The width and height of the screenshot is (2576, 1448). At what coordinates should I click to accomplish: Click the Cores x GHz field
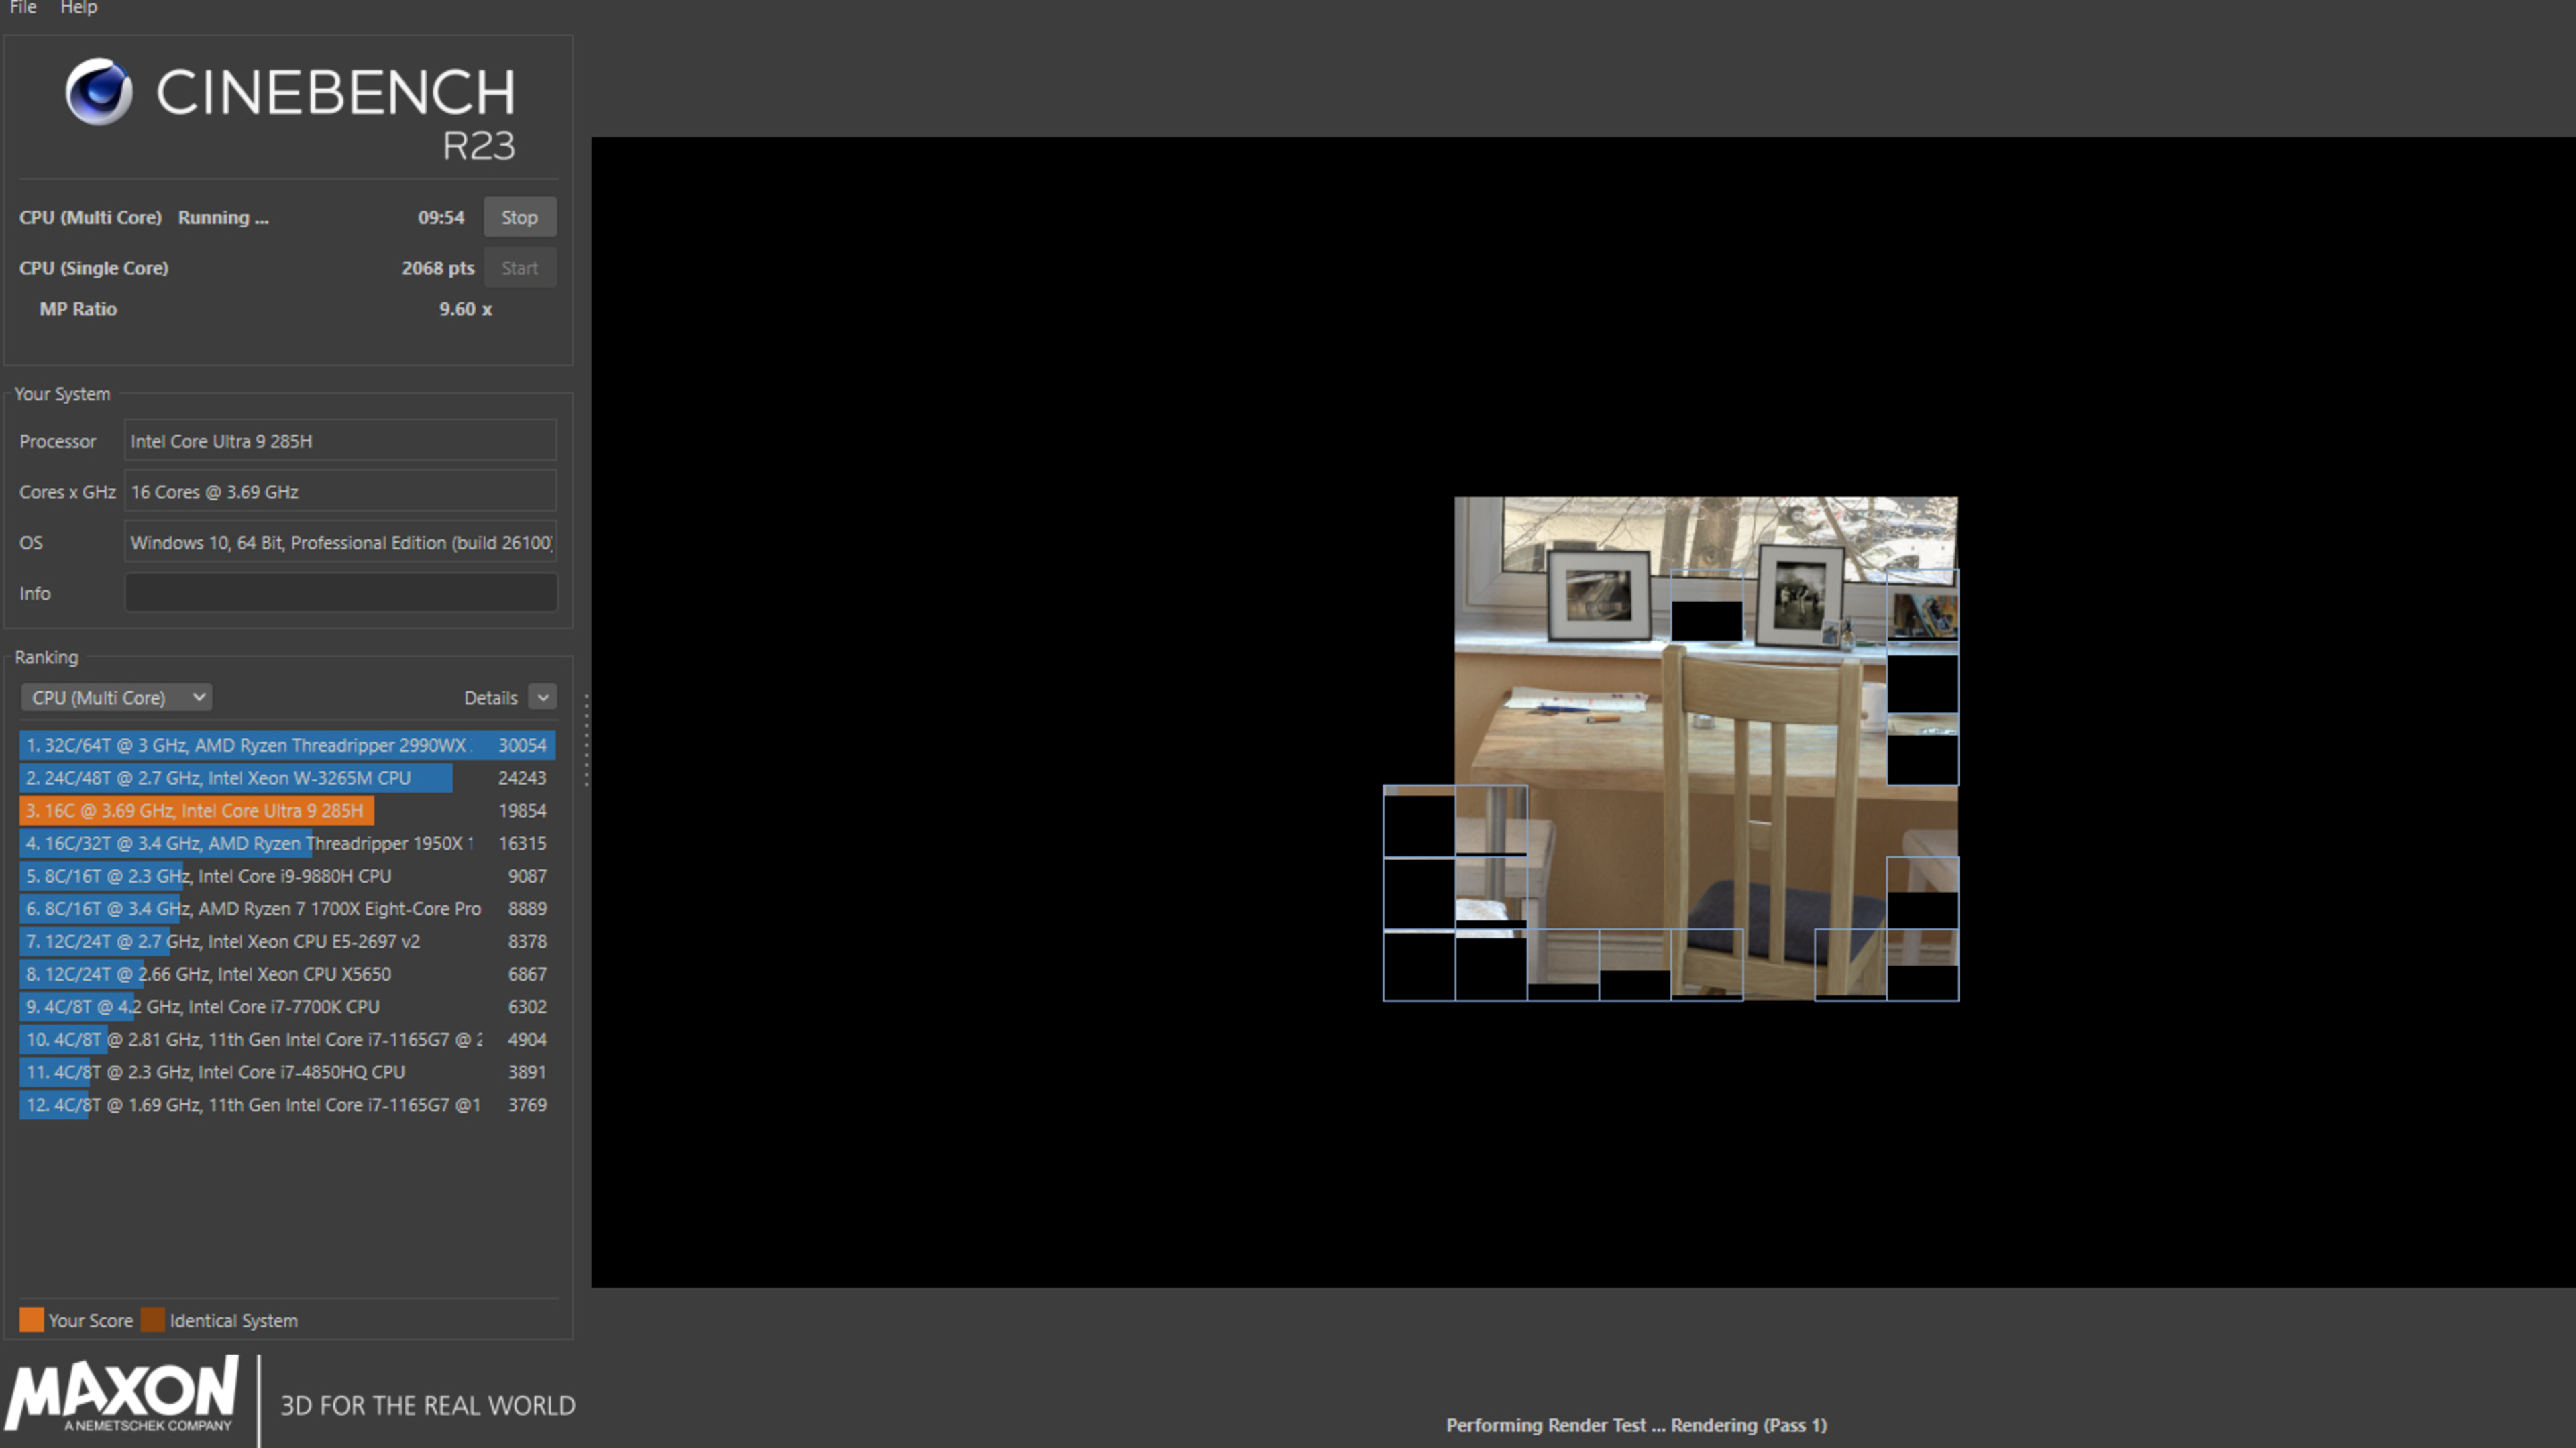pos(340,492)
